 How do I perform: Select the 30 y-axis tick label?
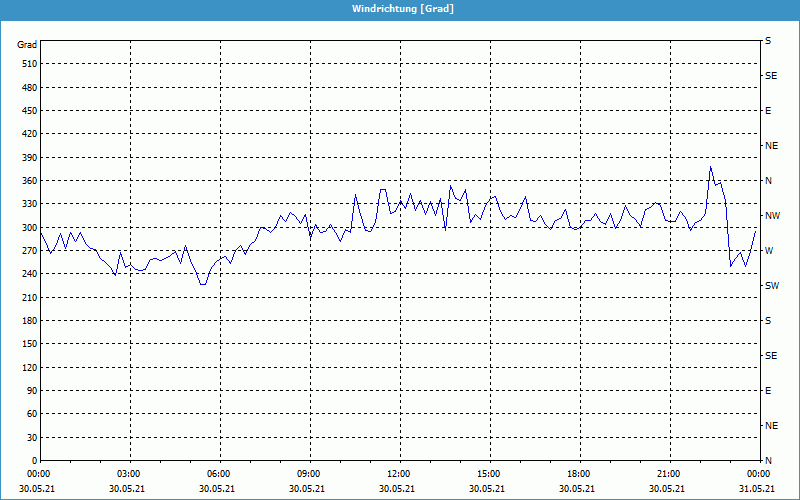coord(30,438)
